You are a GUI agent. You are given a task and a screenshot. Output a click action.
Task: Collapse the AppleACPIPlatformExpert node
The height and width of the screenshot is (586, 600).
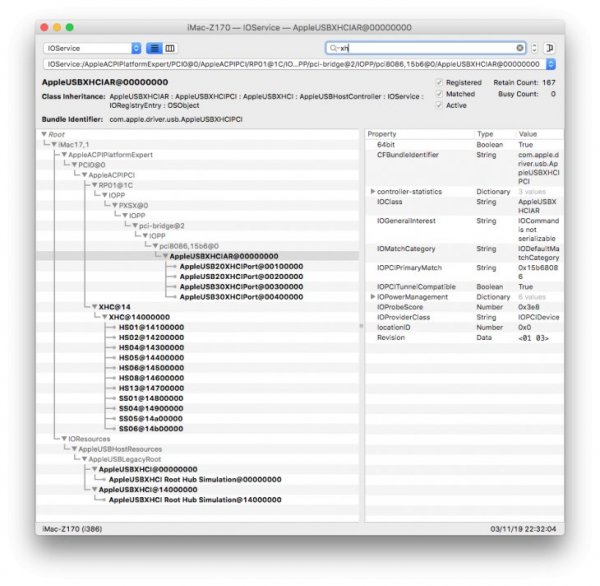(x=64, y=155)
